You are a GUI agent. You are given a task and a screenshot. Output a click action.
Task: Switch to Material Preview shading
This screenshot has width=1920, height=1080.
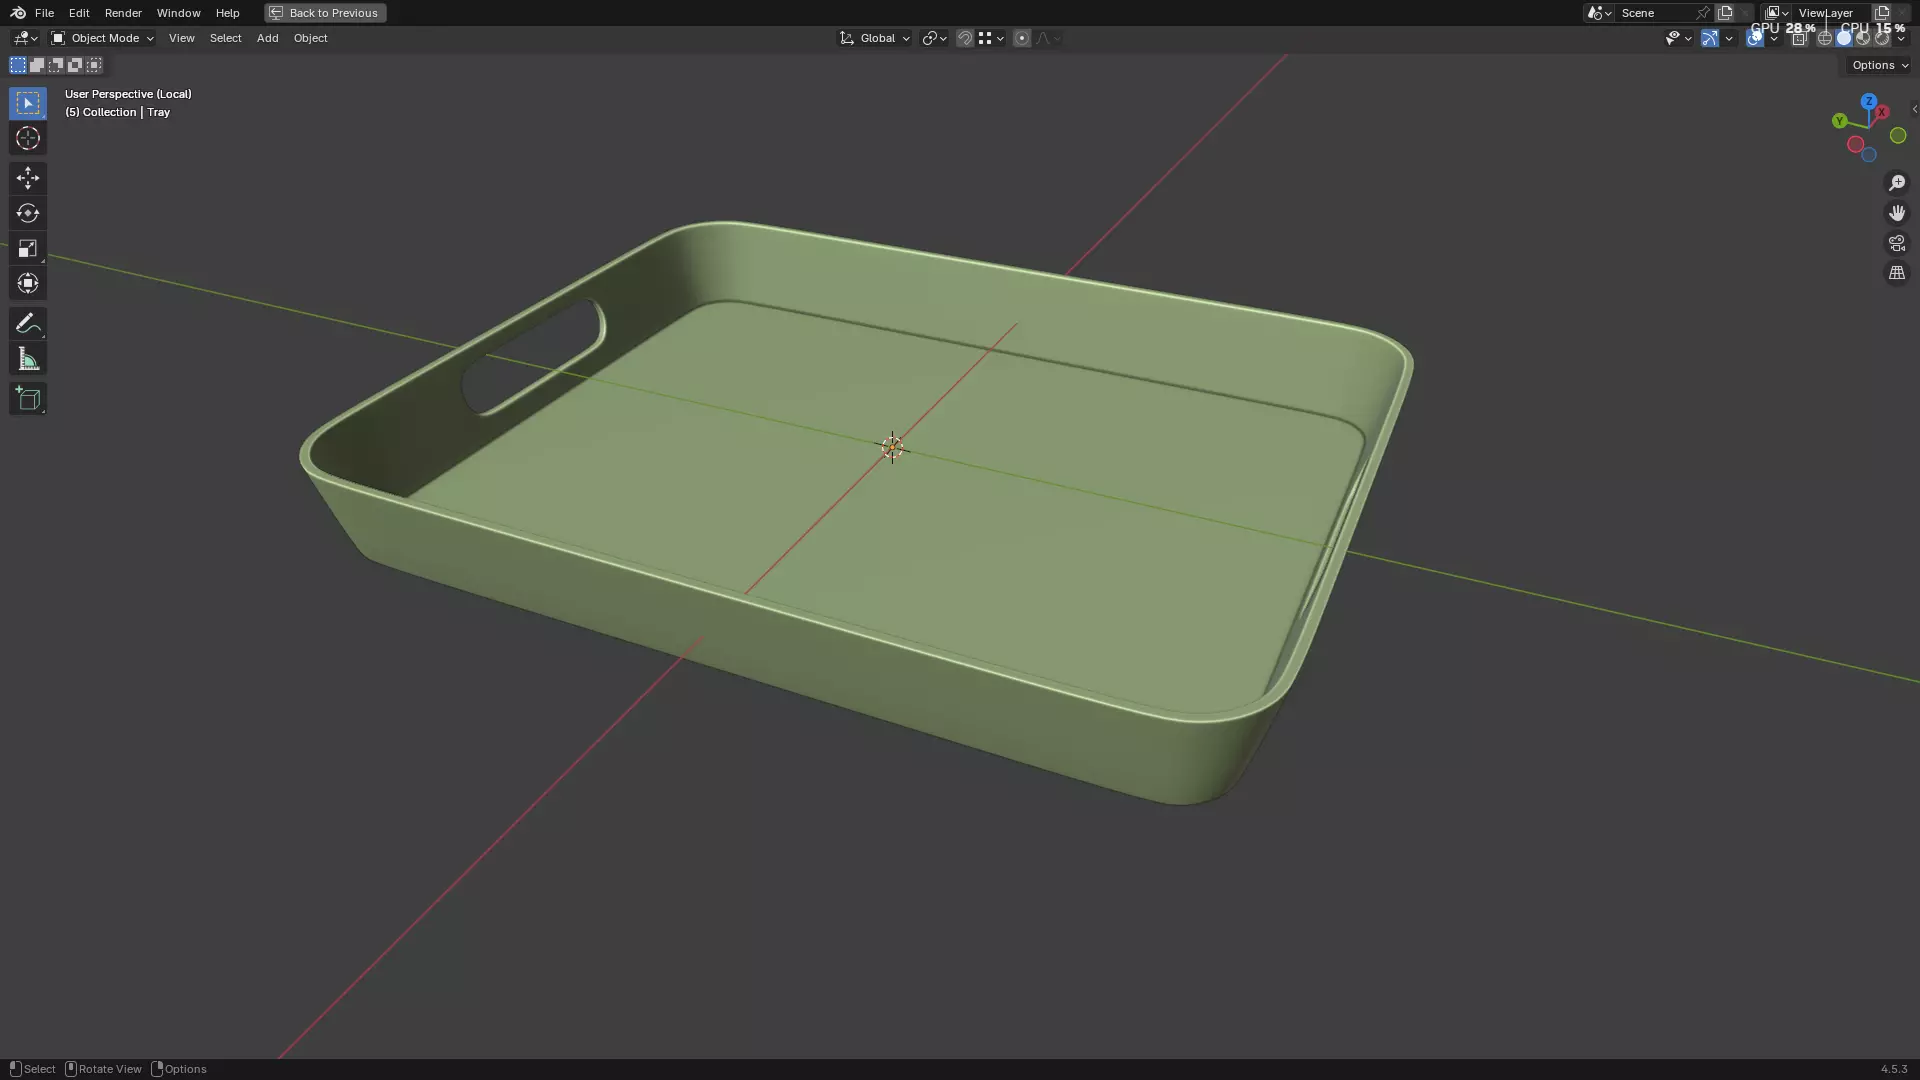point(1863,38)
